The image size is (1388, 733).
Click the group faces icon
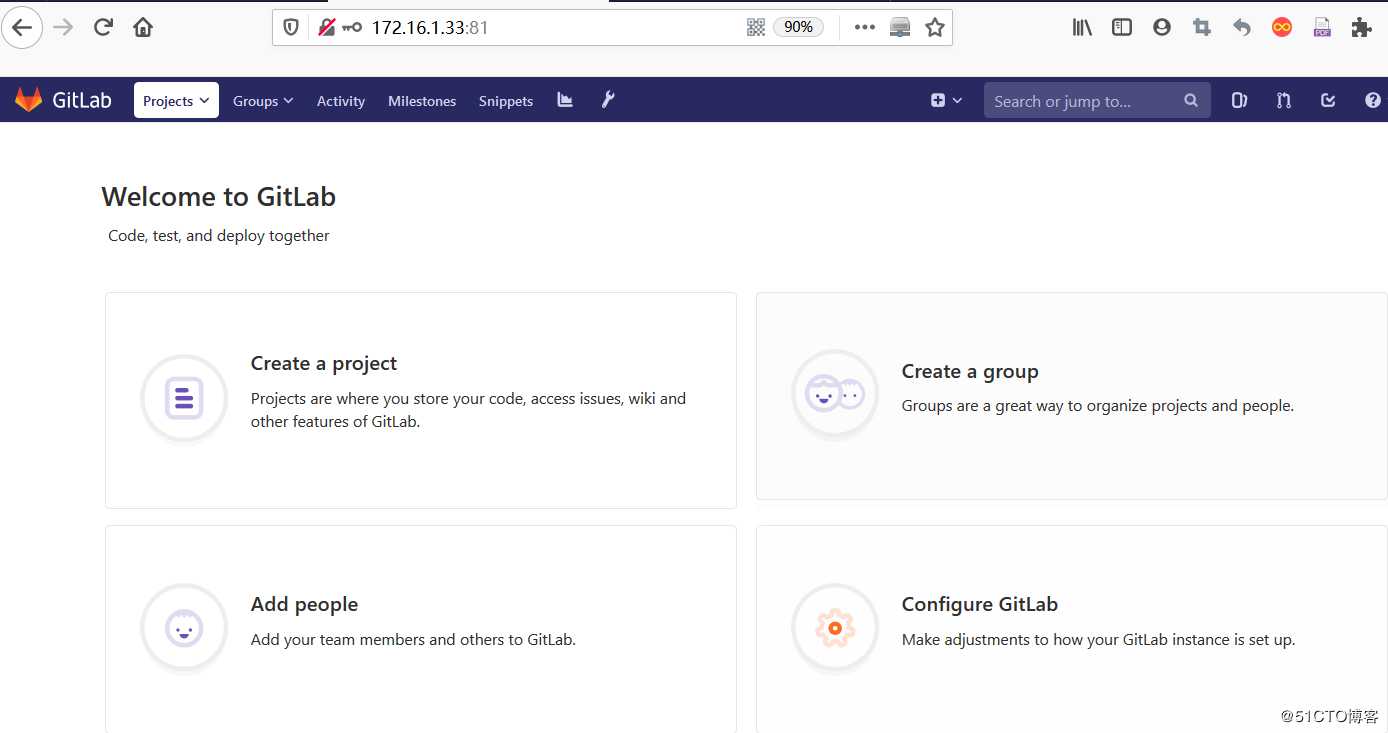coord(835,395)
